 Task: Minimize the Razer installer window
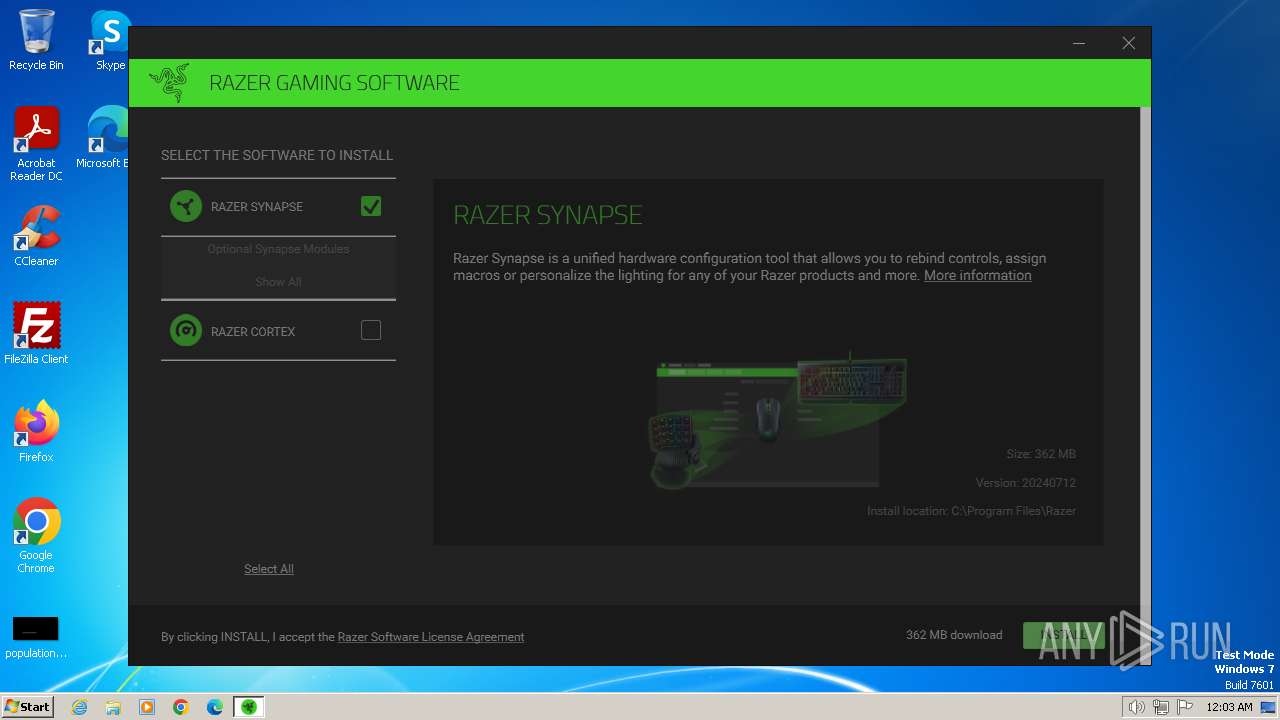click(1079, 43)
